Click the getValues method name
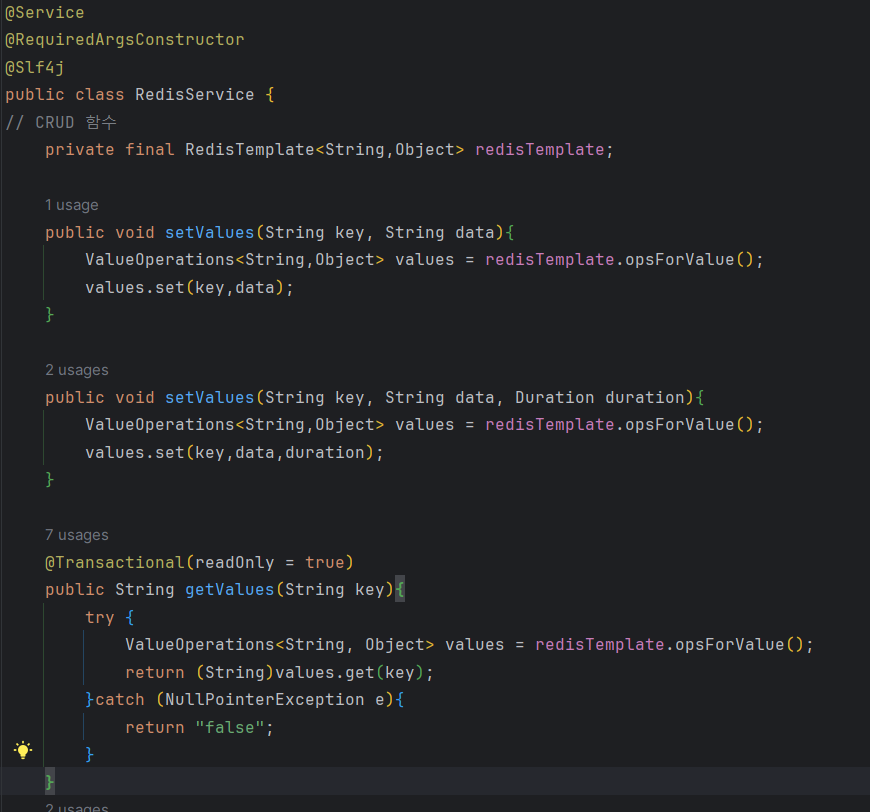Image resolution: width=870 pixels, height=812 pixels. [x=230, y=589]
